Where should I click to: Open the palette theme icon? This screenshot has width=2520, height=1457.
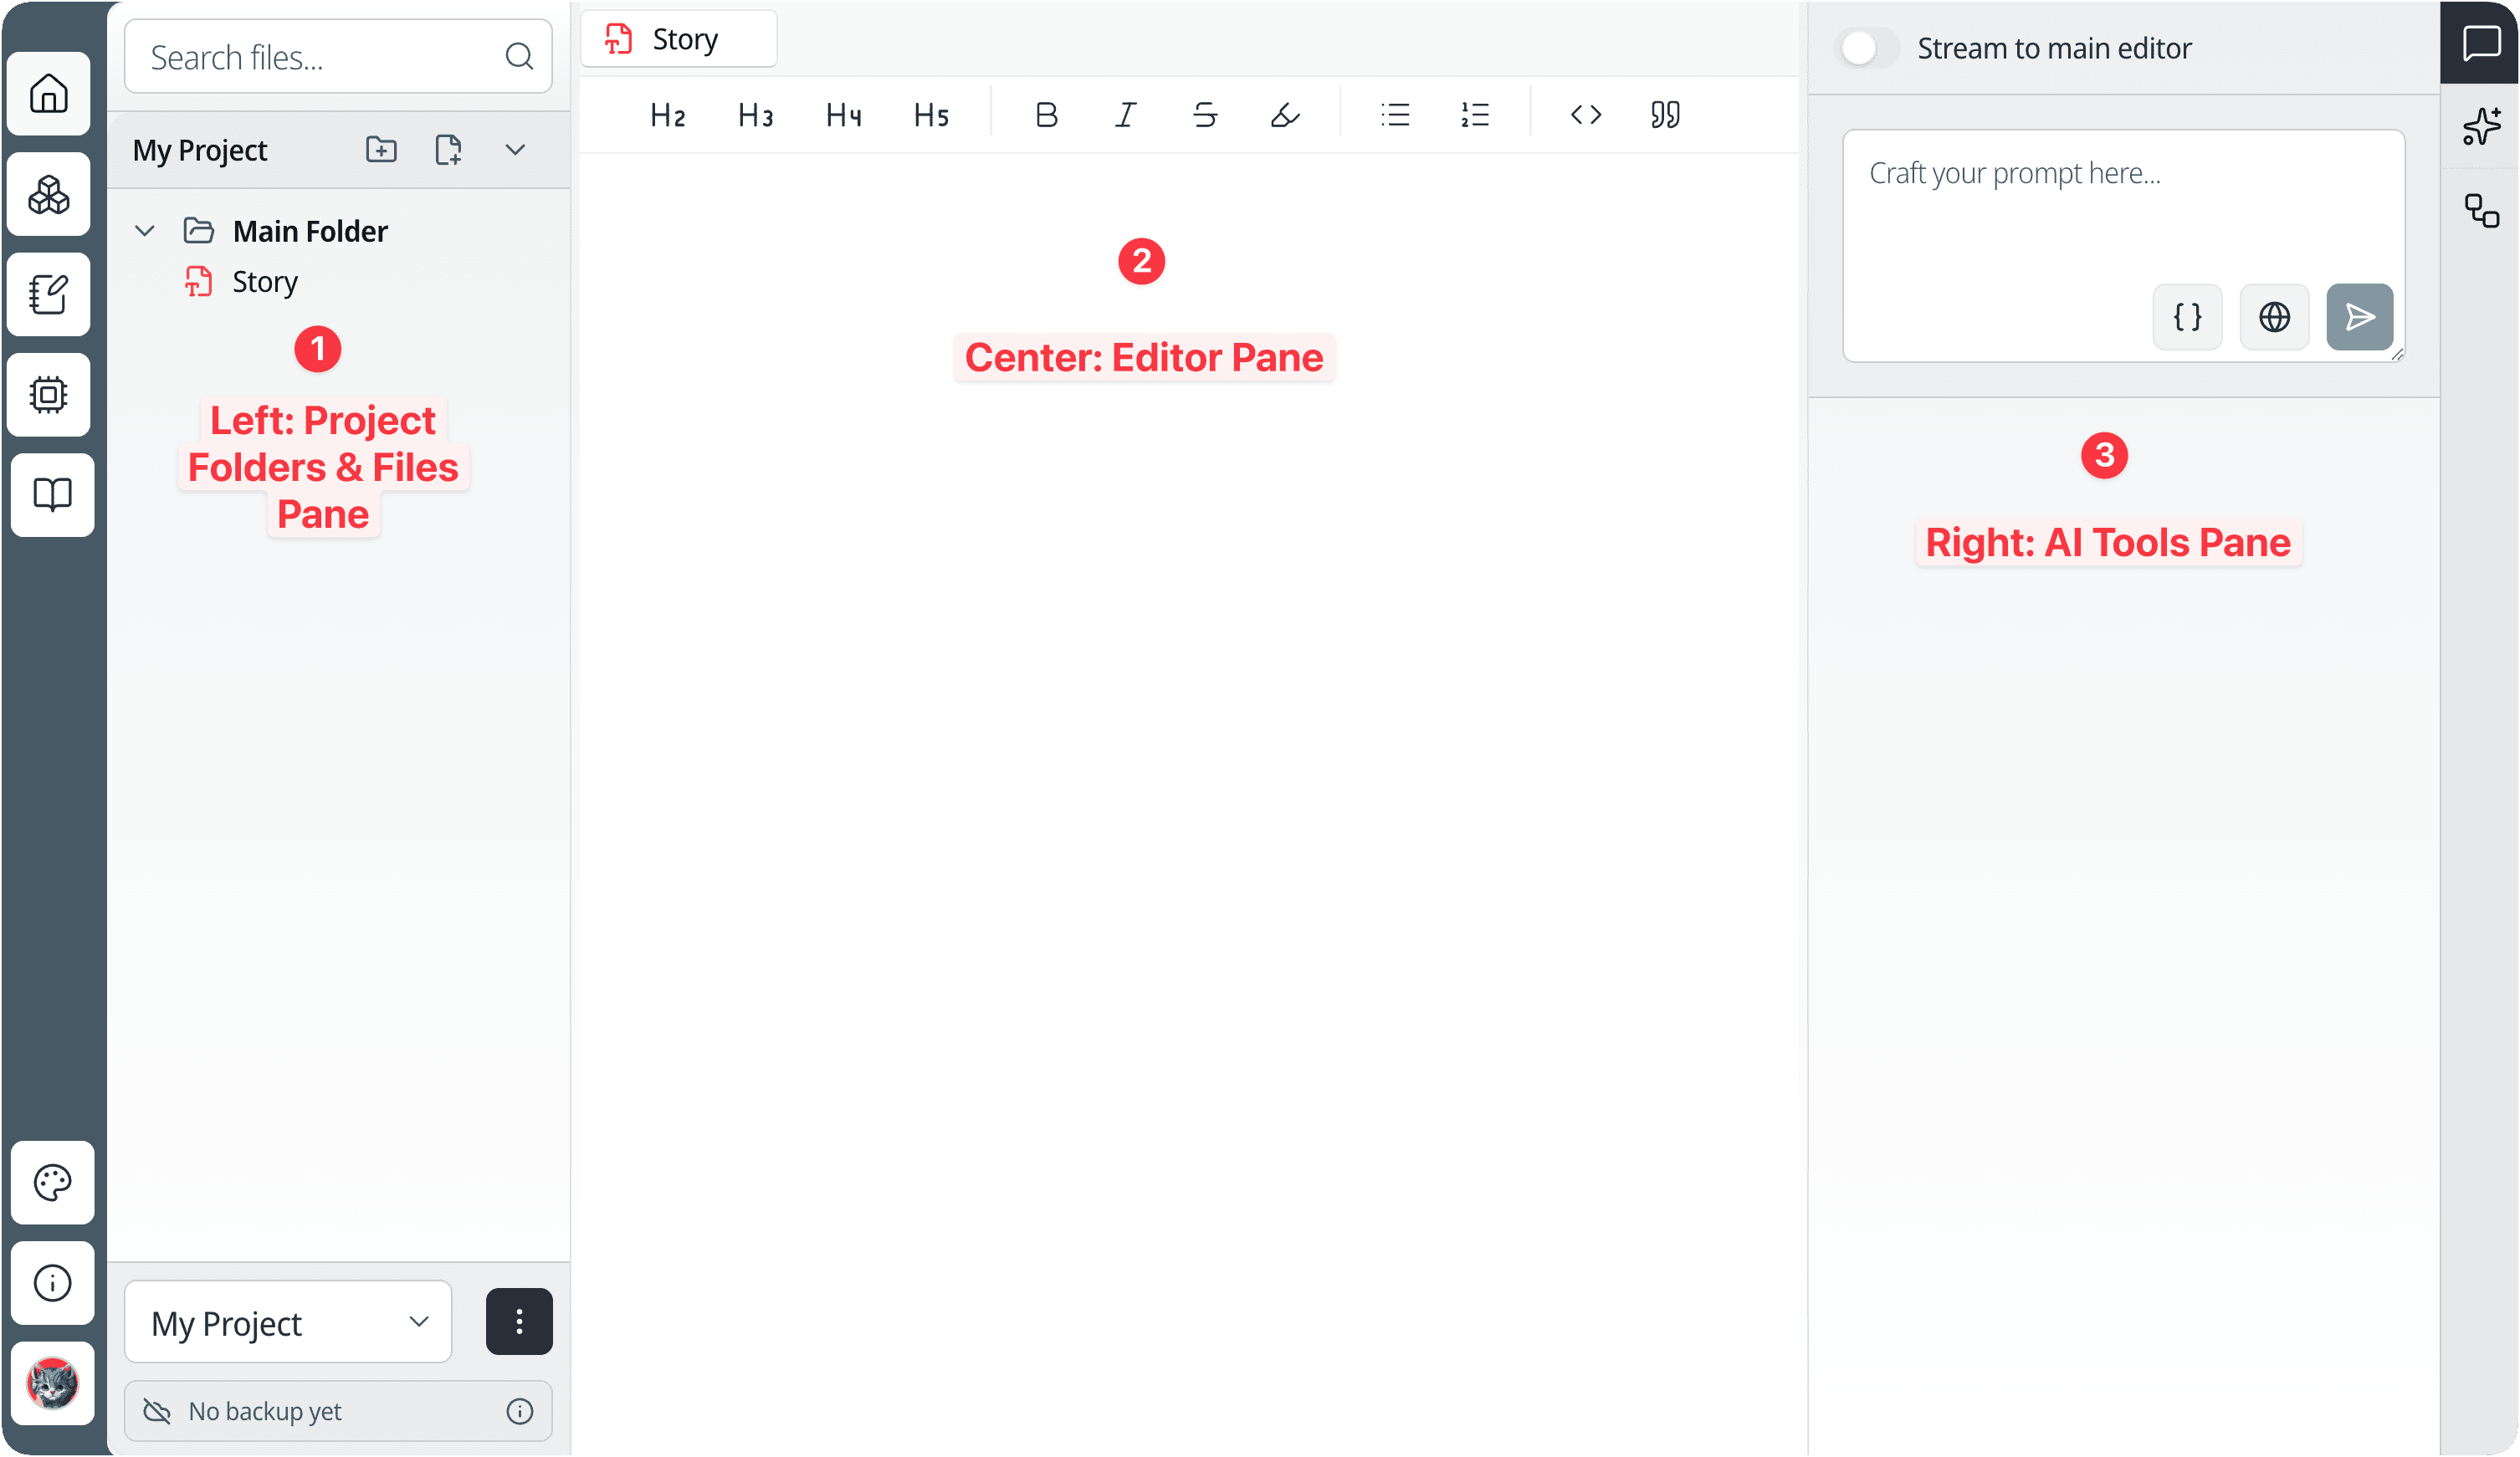52,1182
